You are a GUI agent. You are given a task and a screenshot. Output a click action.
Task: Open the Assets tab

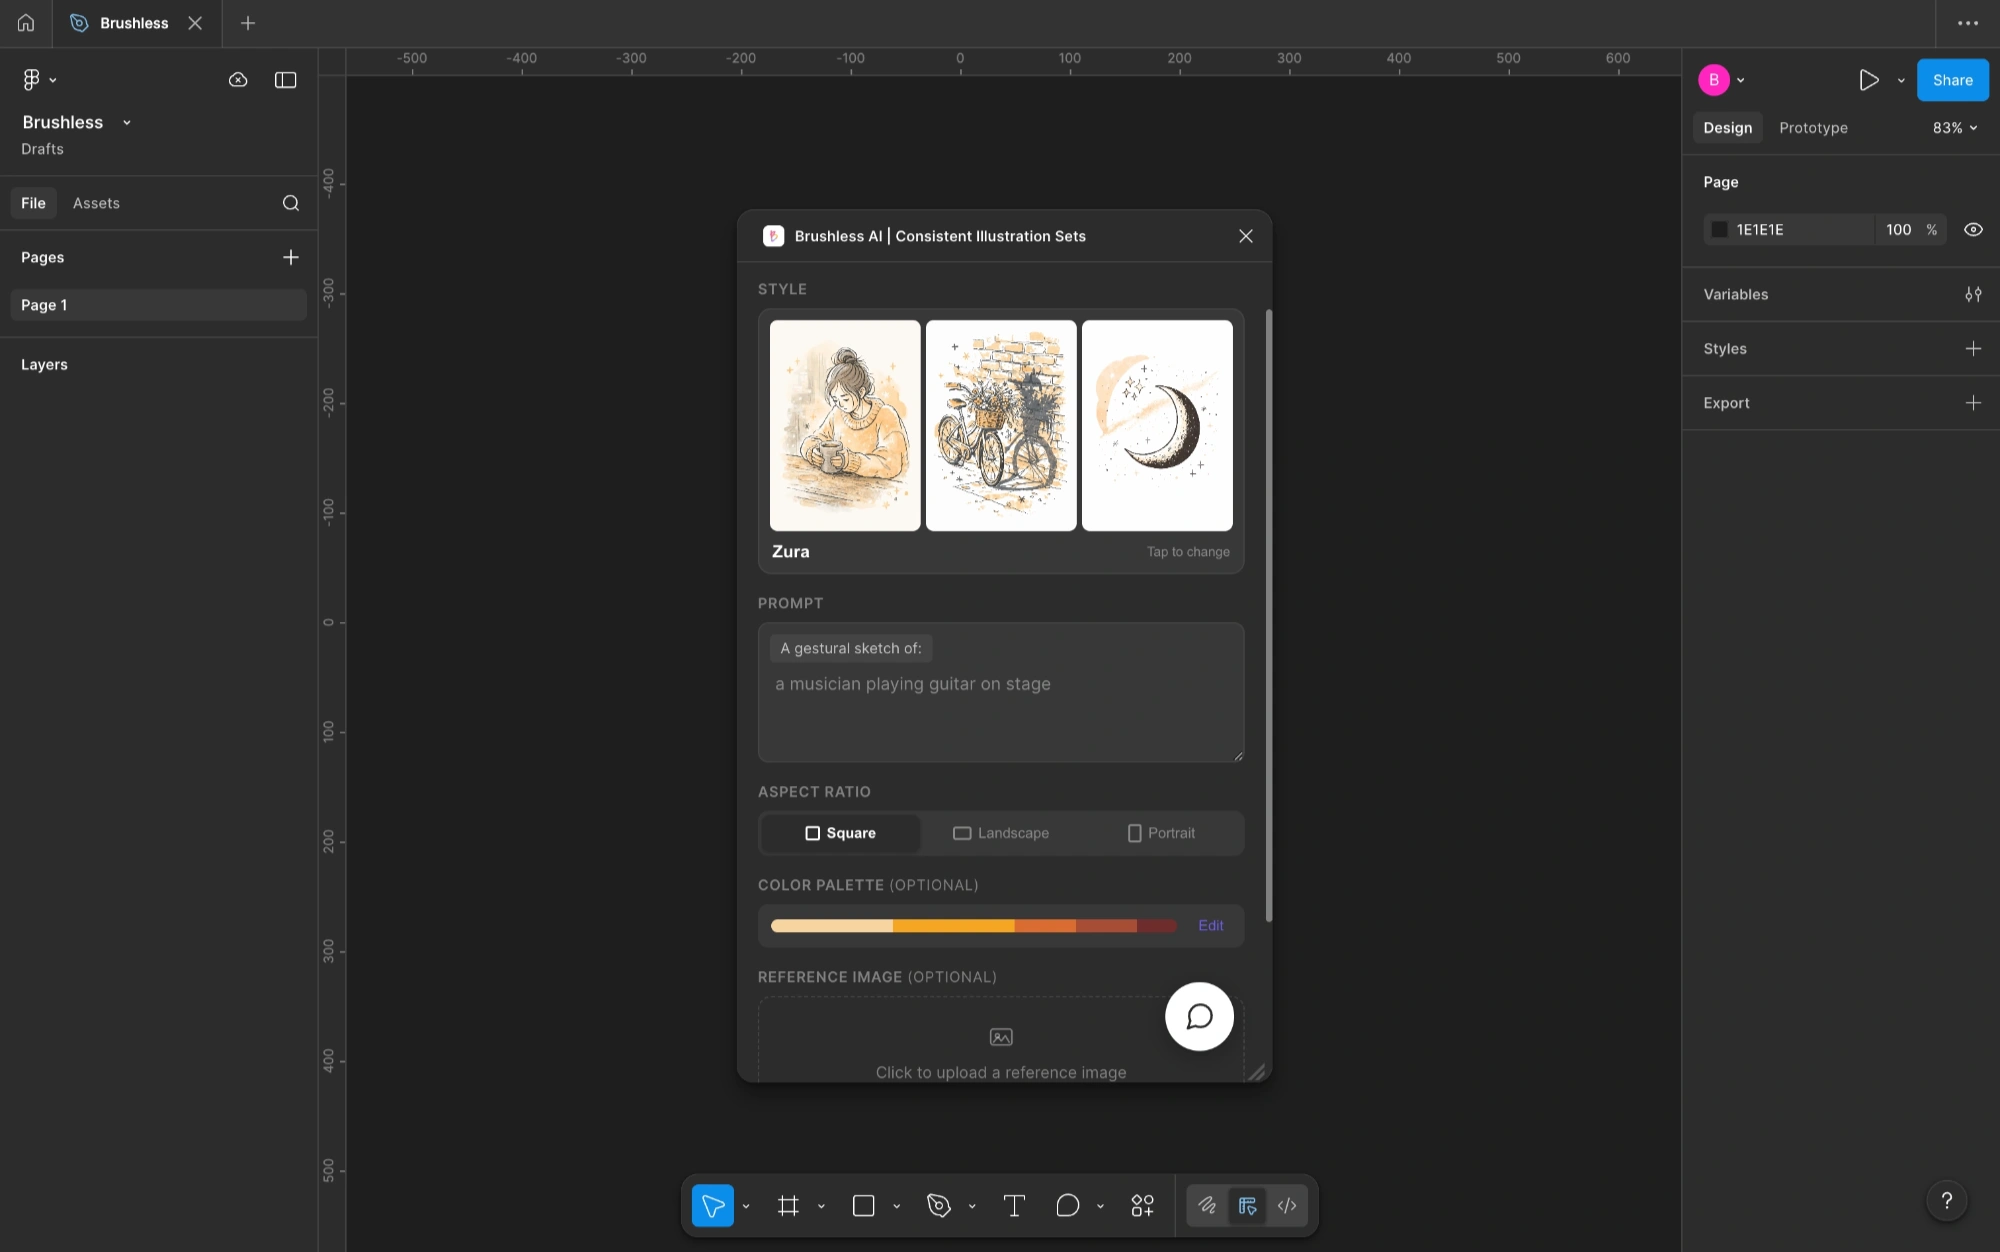click(x=96, y=203)
